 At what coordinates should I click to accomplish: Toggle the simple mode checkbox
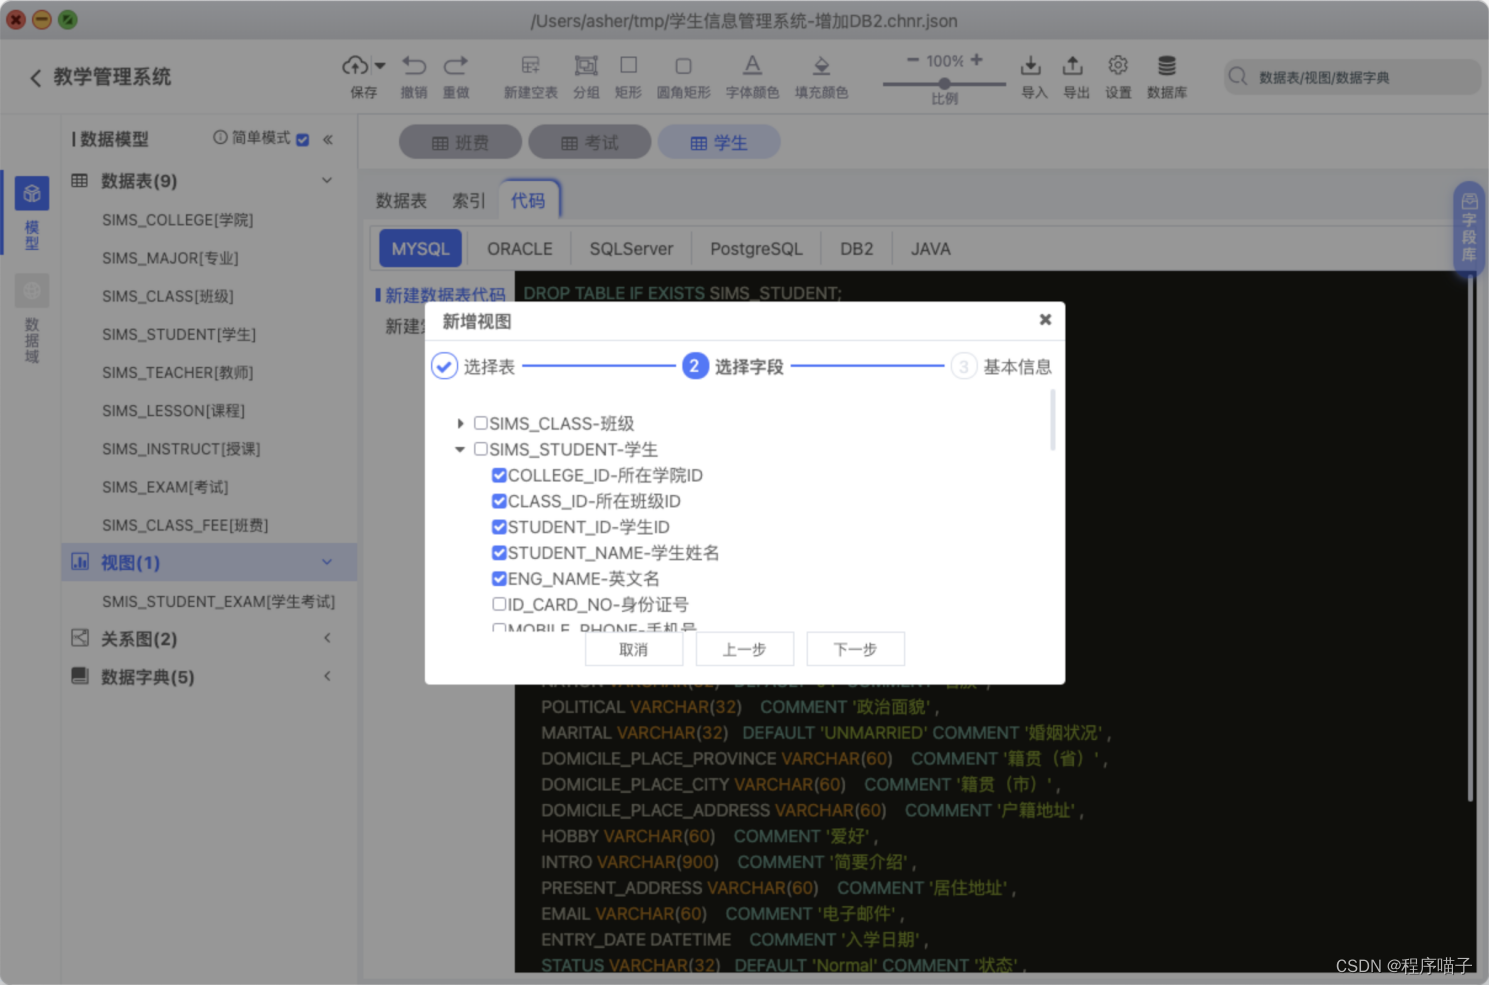tap(303, 139)
